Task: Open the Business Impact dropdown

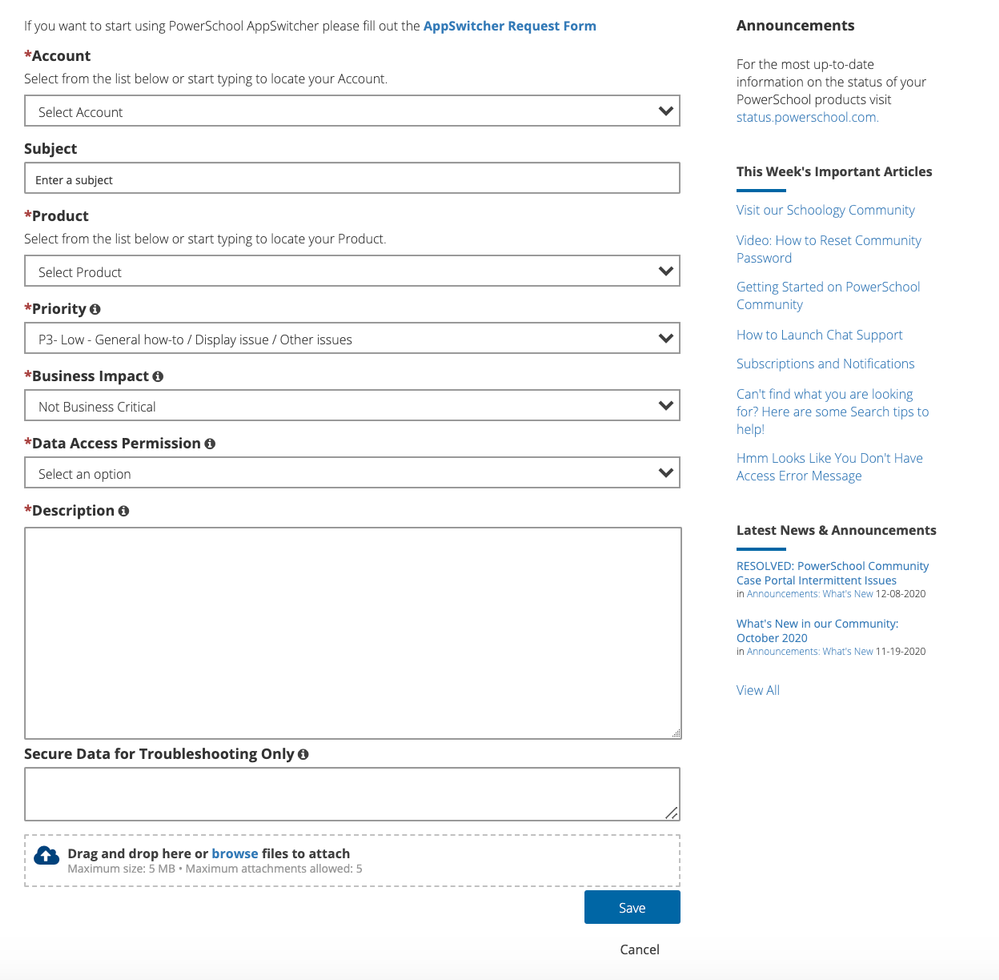Action: [352, 405]
